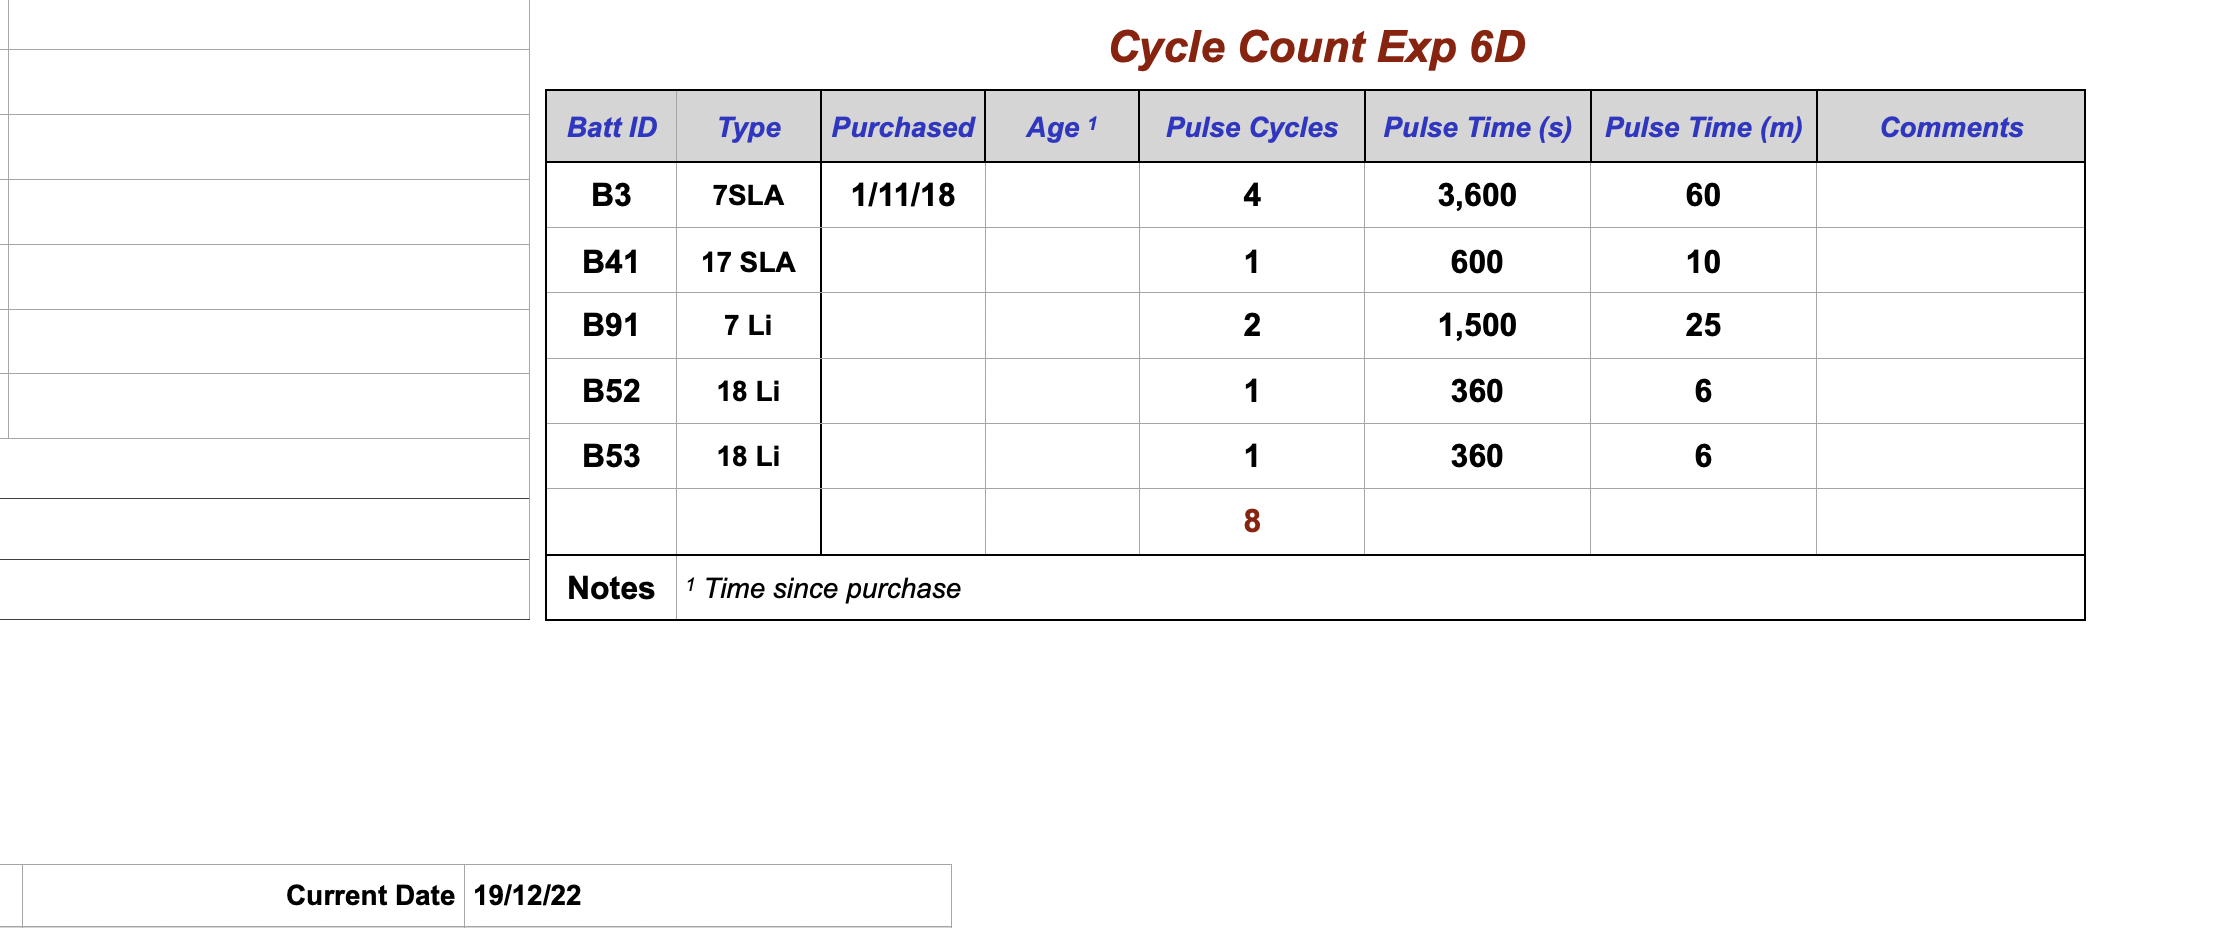The height and width of the screenshot is (928, 2230).
Task: Click the 'Purchased' column header
Action: (903, 127)
